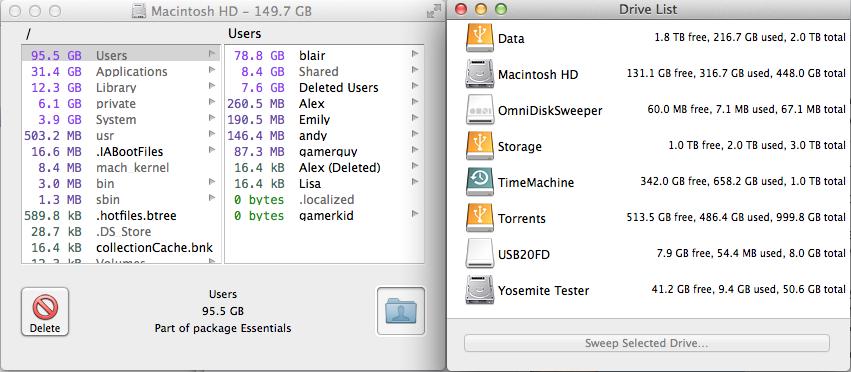Click the Data USB drive icon
The height and width of the screenshot is (372, 851).
479,38
